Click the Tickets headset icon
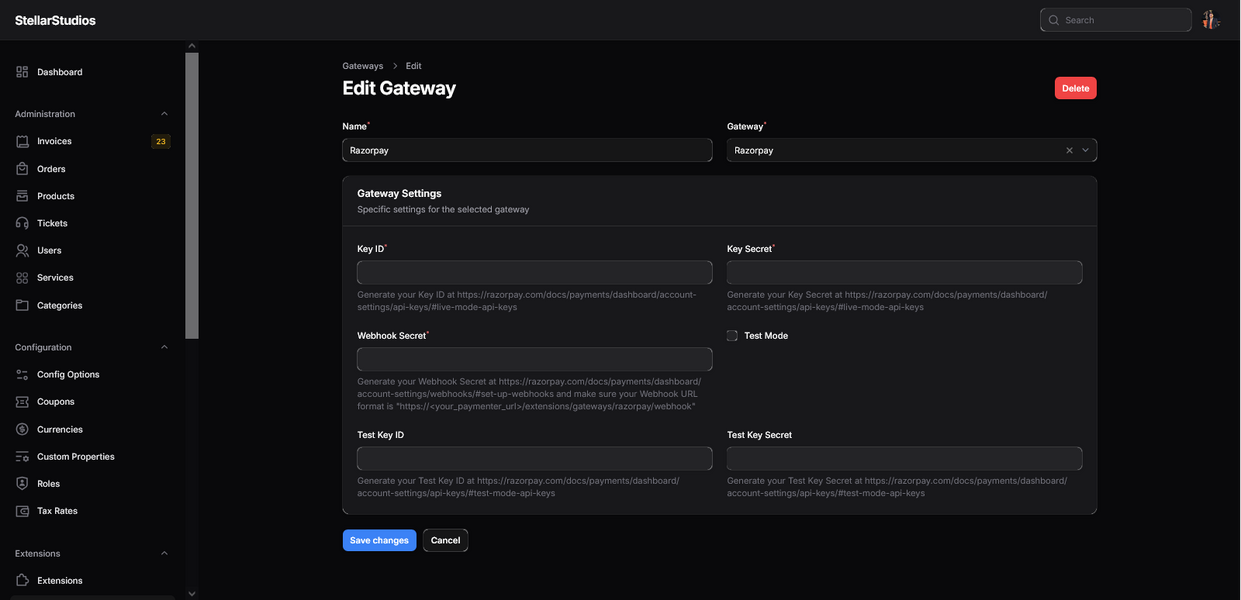This screenshot has height=600, width=1241. click(22, 223)
